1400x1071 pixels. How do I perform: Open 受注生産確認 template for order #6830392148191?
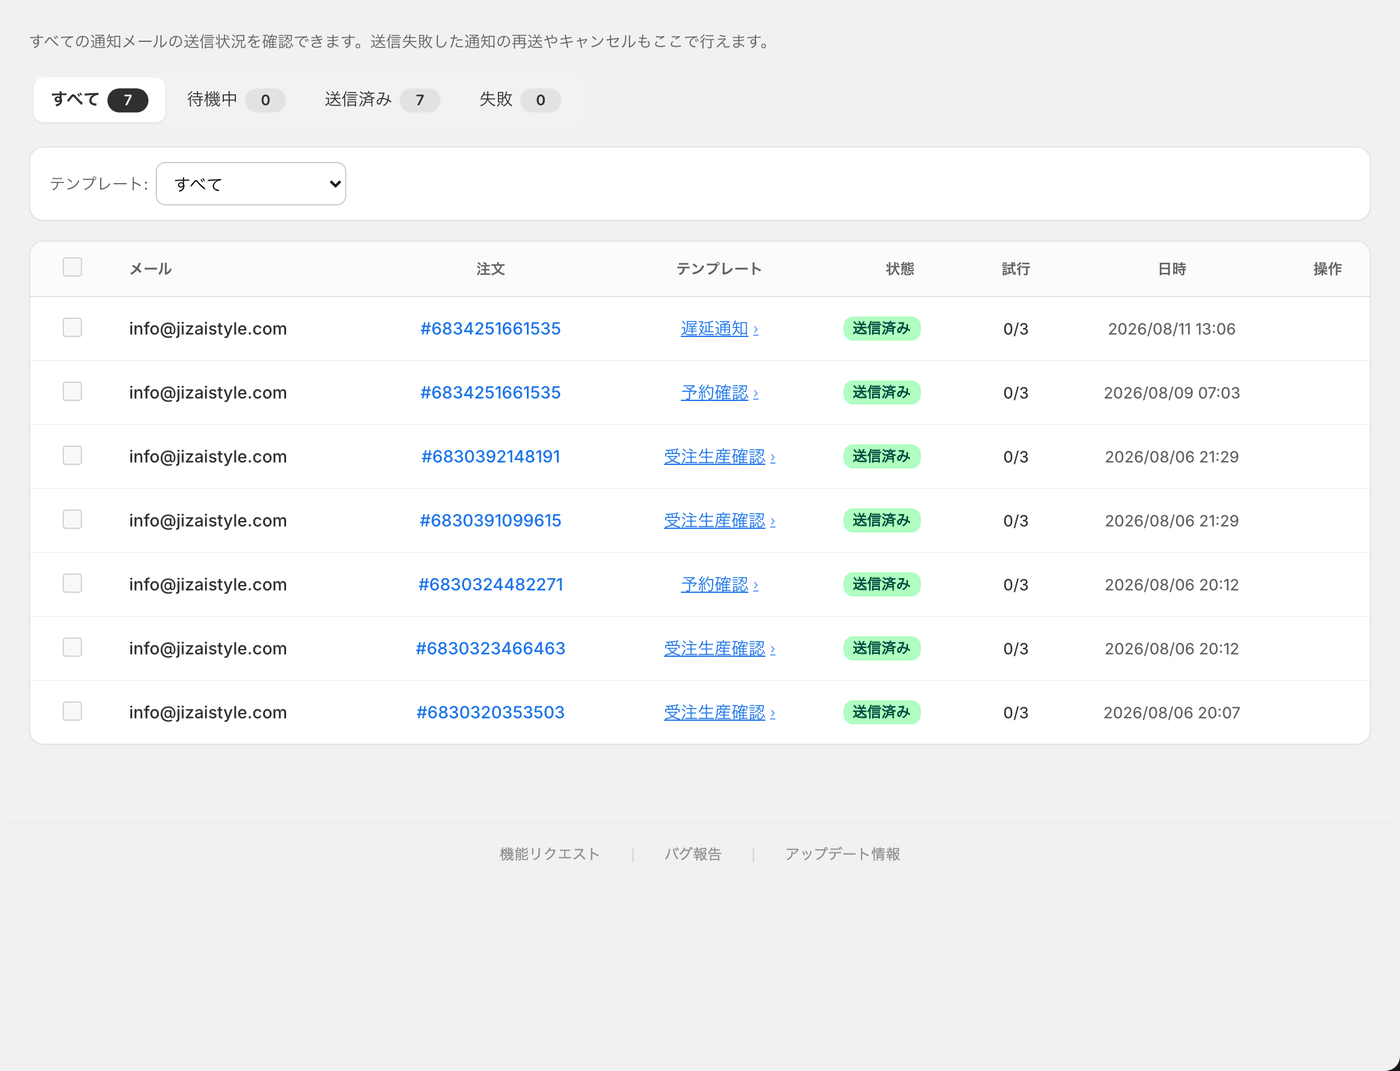point(719,457)
